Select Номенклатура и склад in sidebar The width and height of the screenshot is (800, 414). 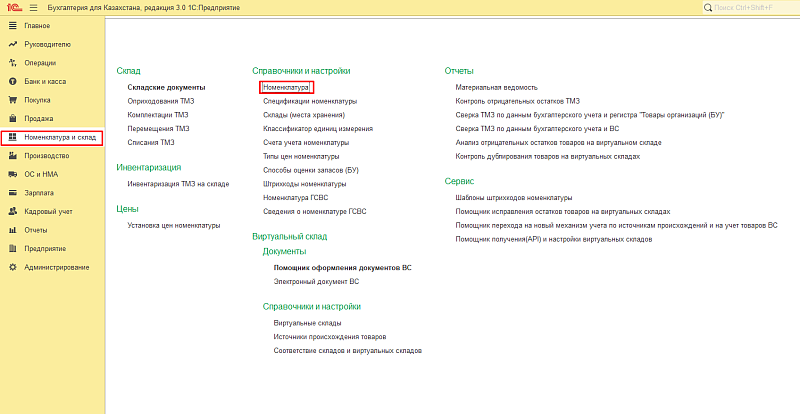point(59,137)
